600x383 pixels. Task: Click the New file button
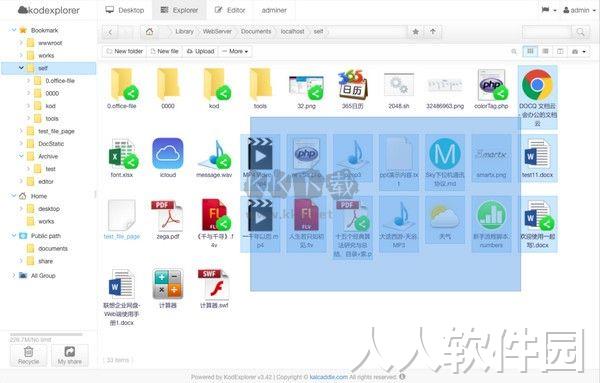pos(164,51)
